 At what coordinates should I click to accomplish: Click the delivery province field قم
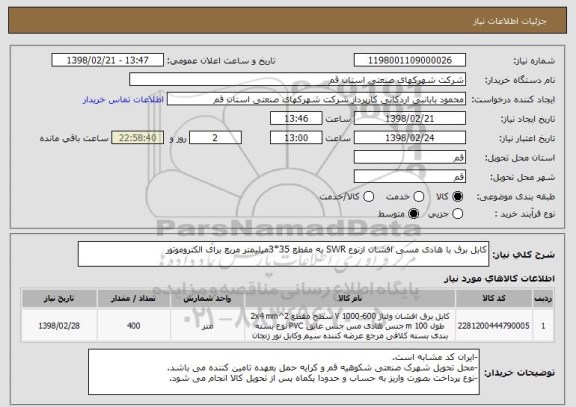pos(410,158)
